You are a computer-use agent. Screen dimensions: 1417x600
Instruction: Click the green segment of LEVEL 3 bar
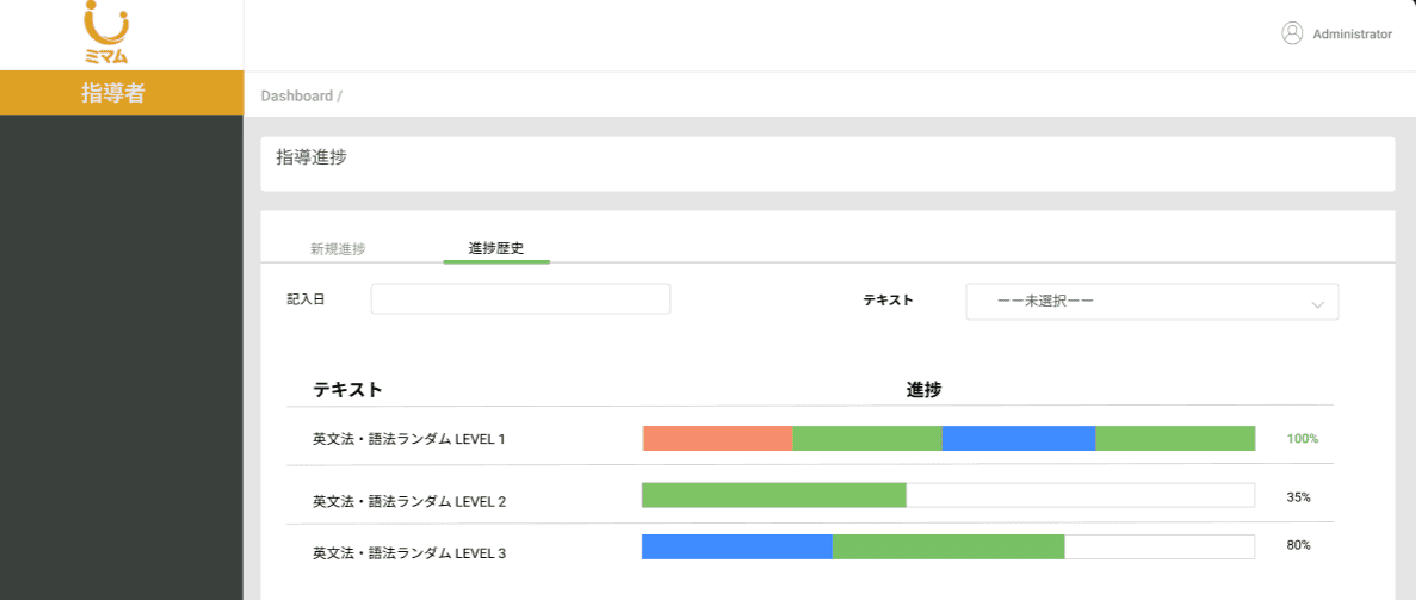click(948, 546)
